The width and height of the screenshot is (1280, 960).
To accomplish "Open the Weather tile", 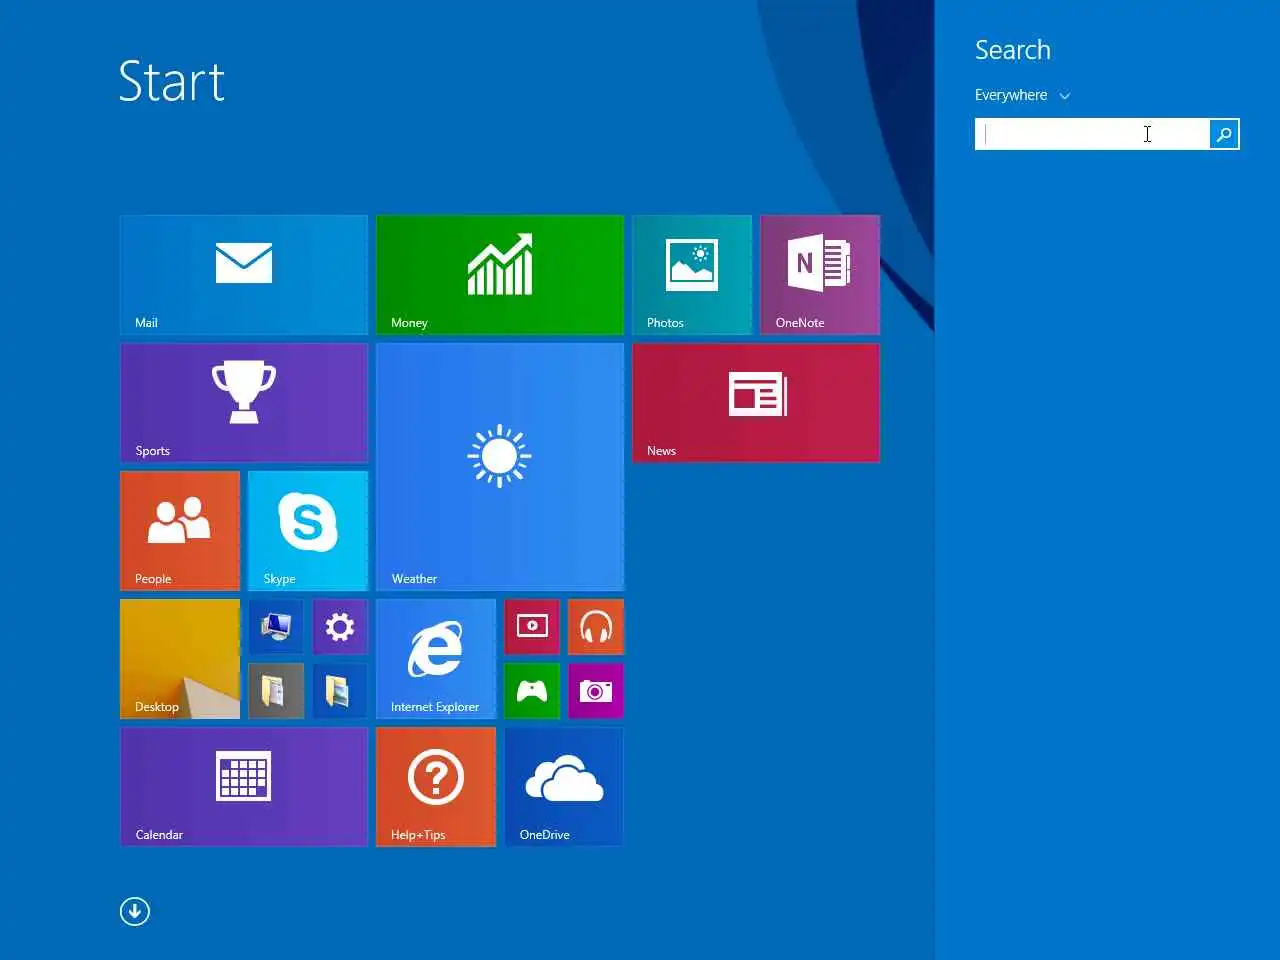I will (500, 467).
